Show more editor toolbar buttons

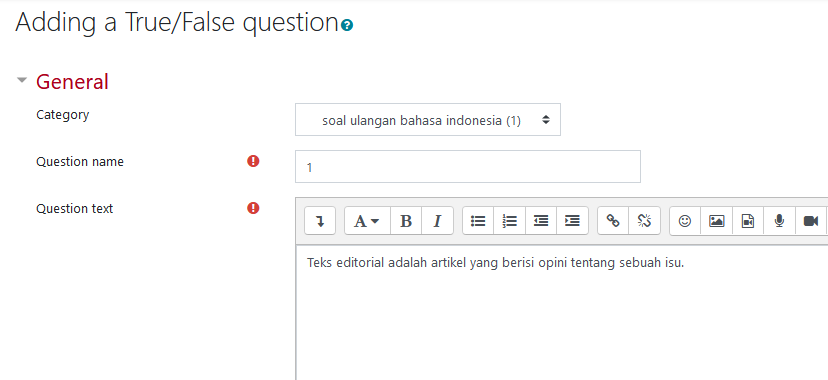(x=320, y=221)
